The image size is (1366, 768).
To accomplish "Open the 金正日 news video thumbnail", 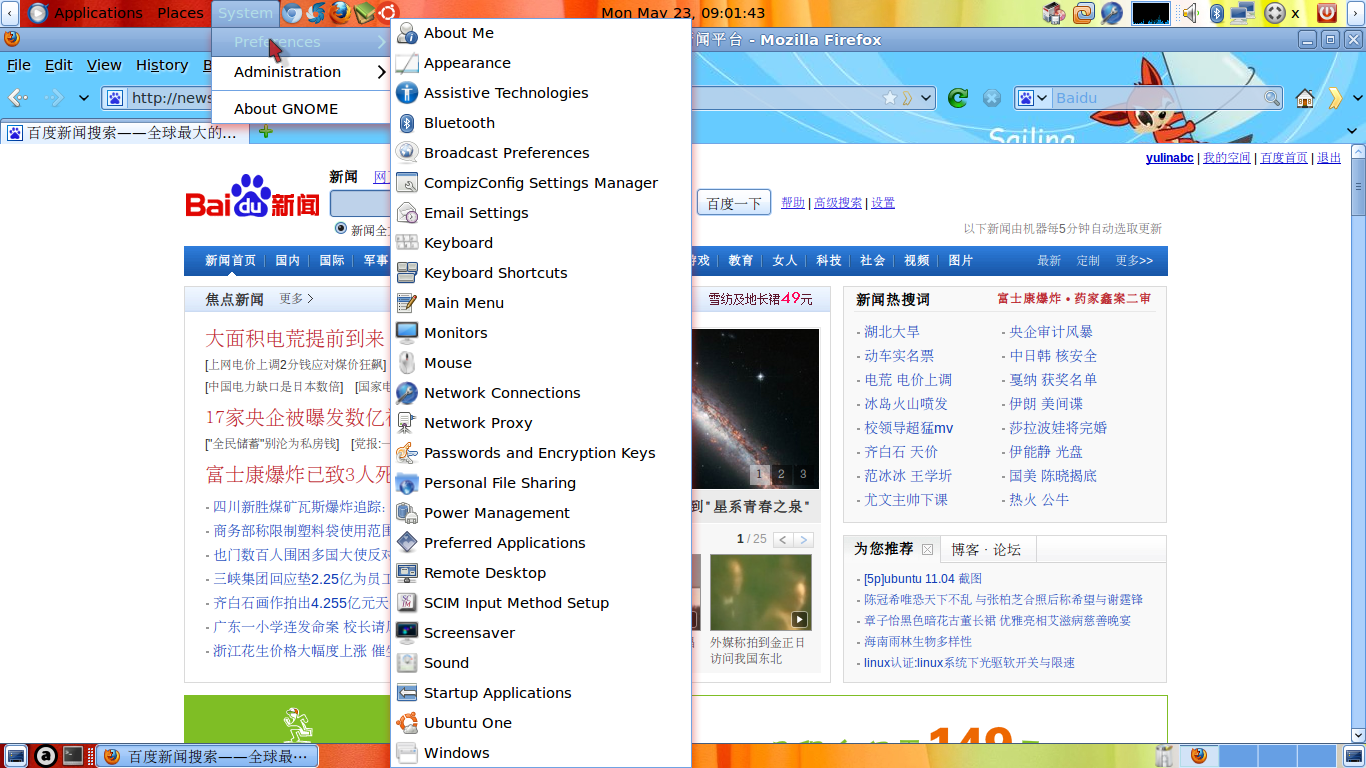I will click(760, 592).
